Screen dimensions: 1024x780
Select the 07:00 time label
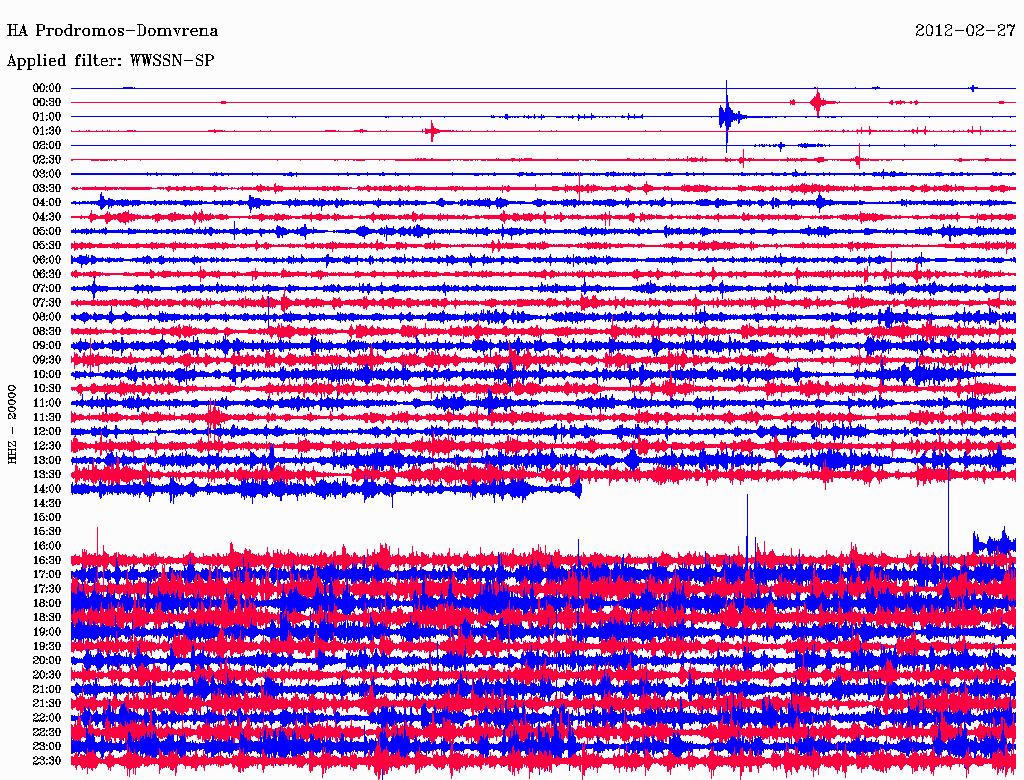click(x=47, y=288)
